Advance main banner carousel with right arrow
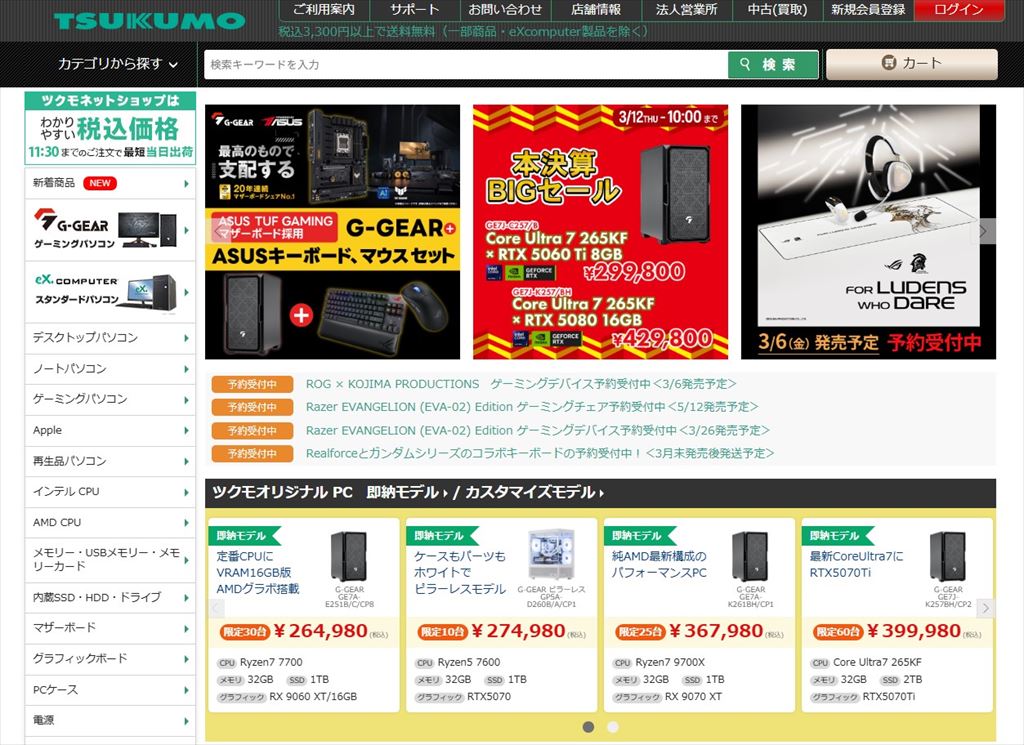 tap(984, 232)
